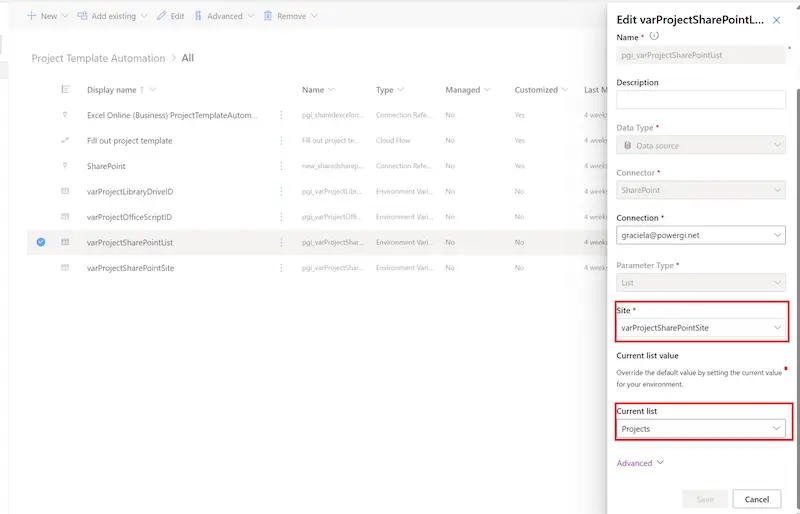Open the Advanced toolbar menu

coord(224,16)
